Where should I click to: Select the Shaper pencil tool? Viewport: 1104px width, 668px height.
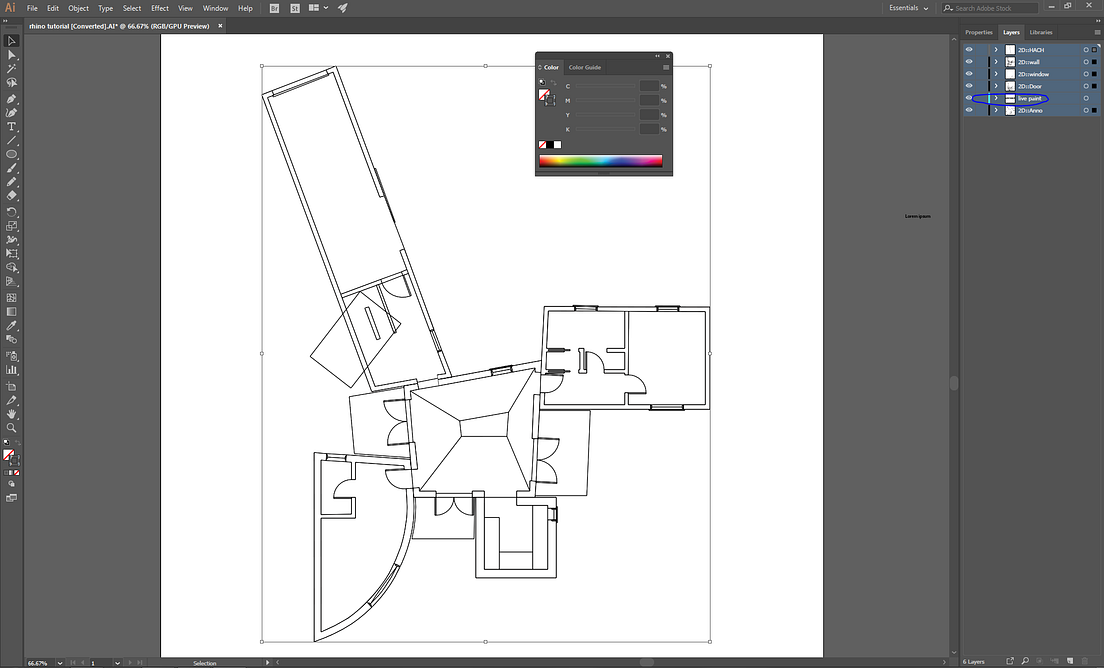click(11, 182)
